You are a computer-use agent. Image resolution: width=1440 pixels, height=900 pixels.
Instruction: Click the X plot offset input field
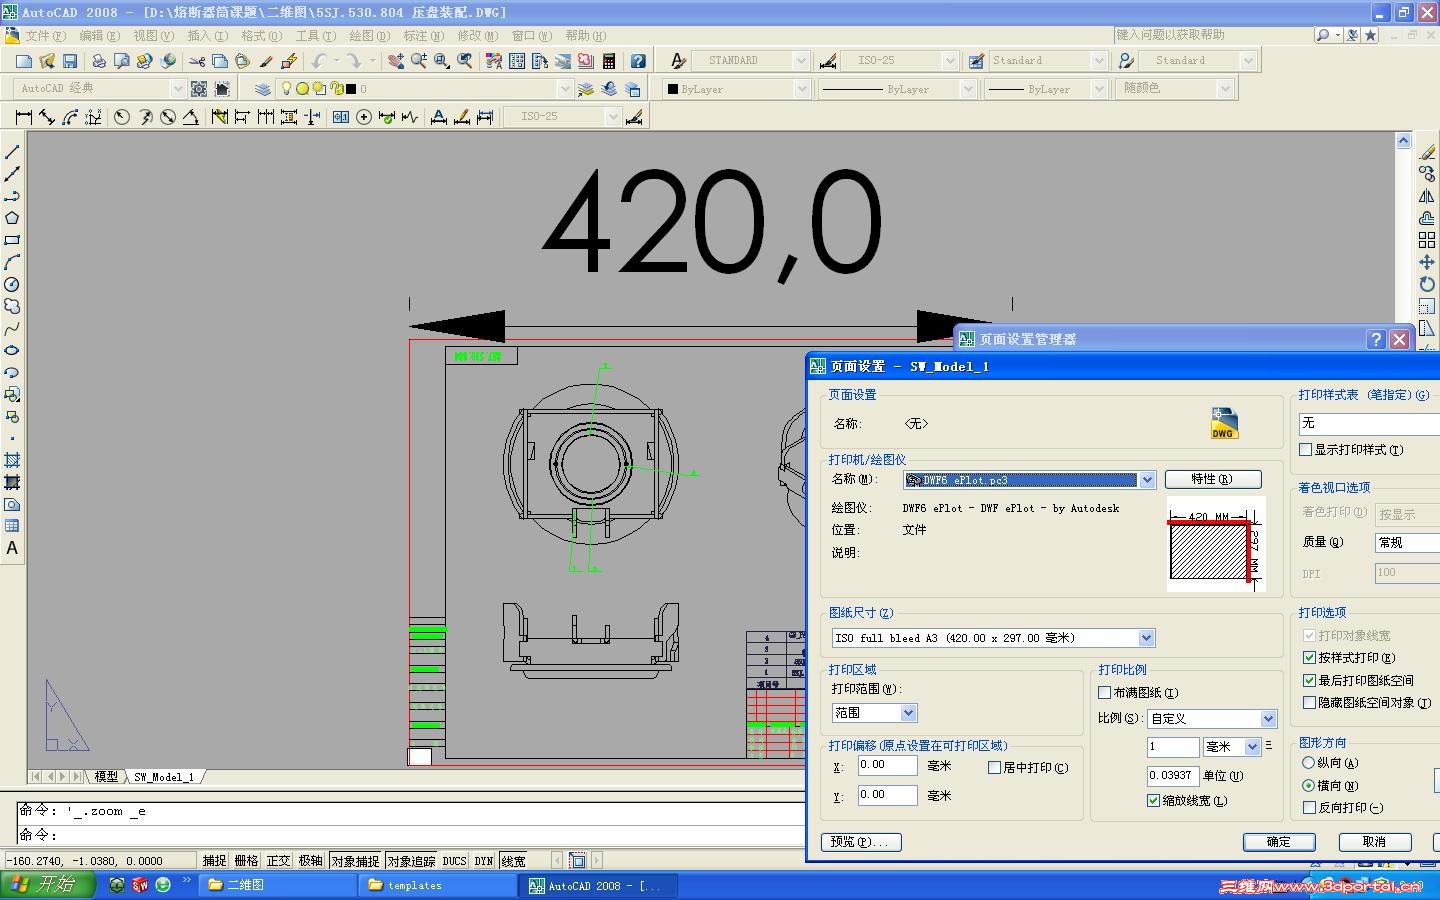point(887,765)
